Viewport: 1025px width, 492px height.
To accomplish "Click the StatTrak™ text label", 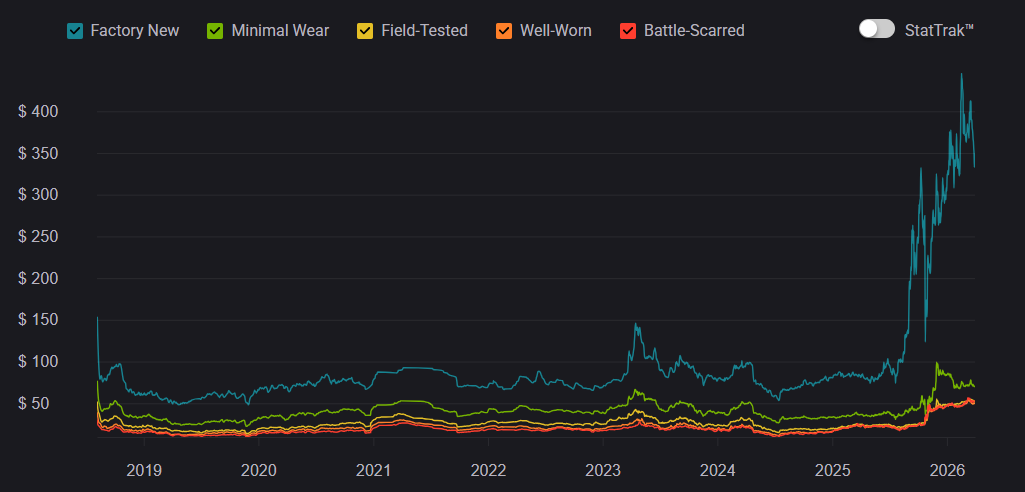I will 939,30.
